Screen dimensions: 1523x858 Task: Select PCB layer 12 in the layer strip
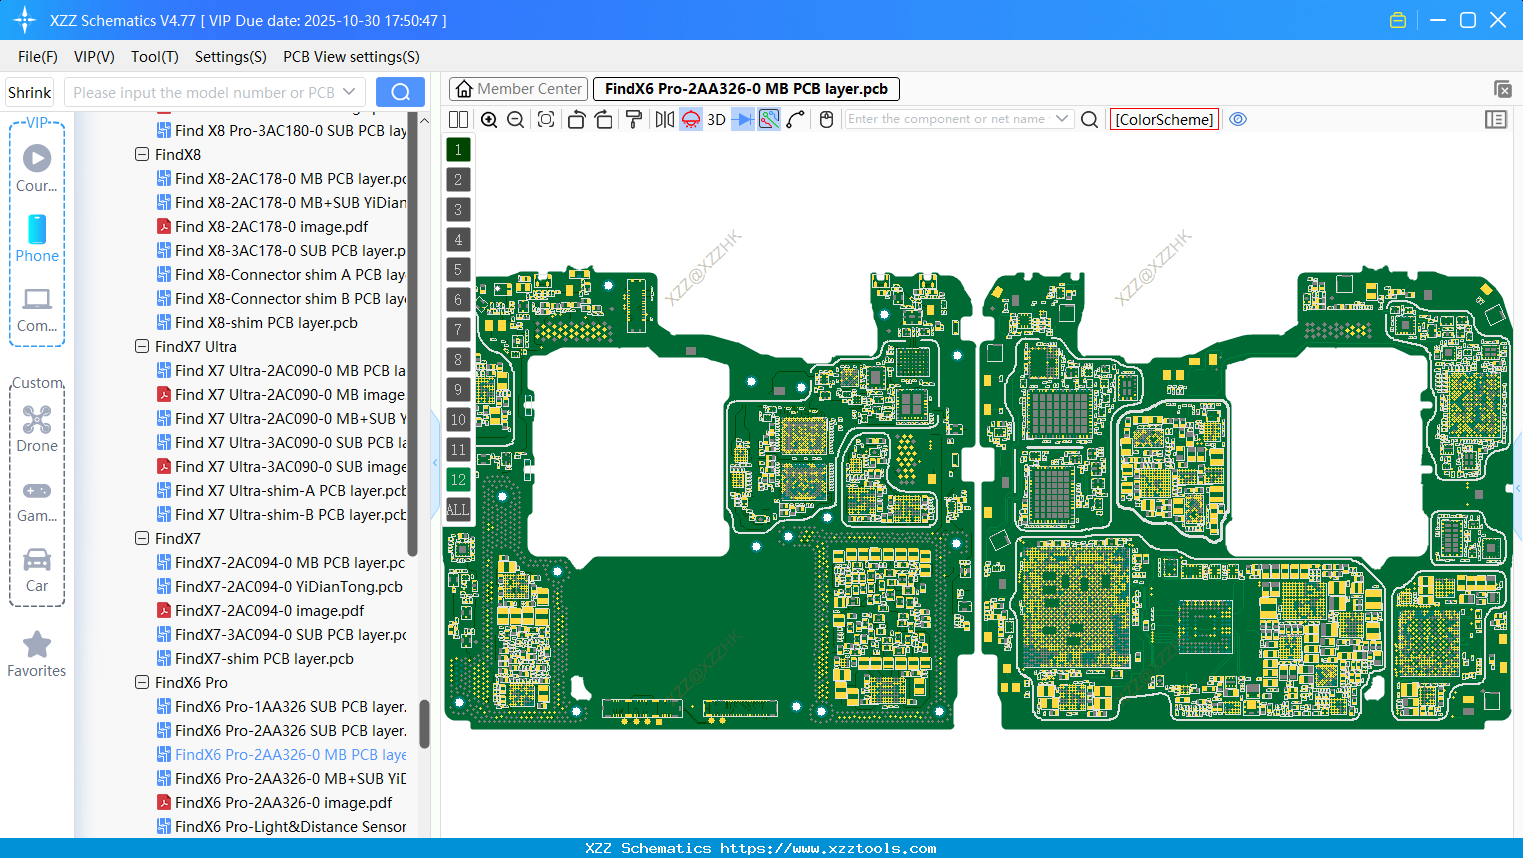pyautogui.click(x=458, y=480)
